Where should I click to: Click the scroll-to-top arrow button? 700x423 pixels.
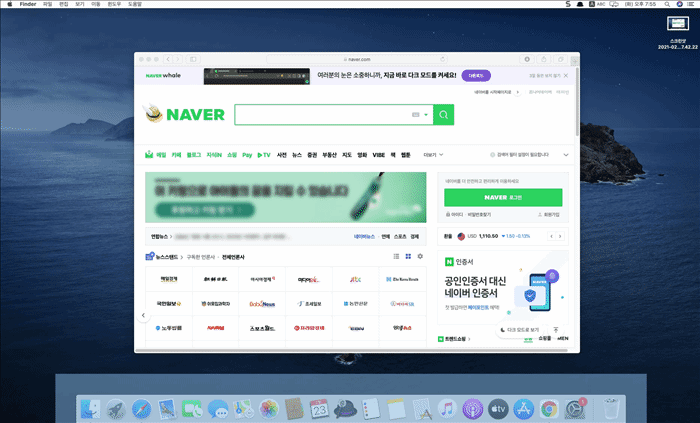click(556, 330)
